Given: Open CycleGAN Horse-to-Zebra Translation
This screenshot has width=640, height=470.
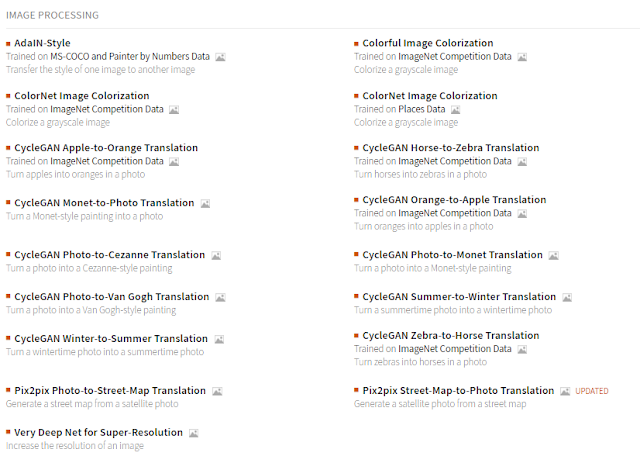Looking at the screenshot, I should 451,148.
